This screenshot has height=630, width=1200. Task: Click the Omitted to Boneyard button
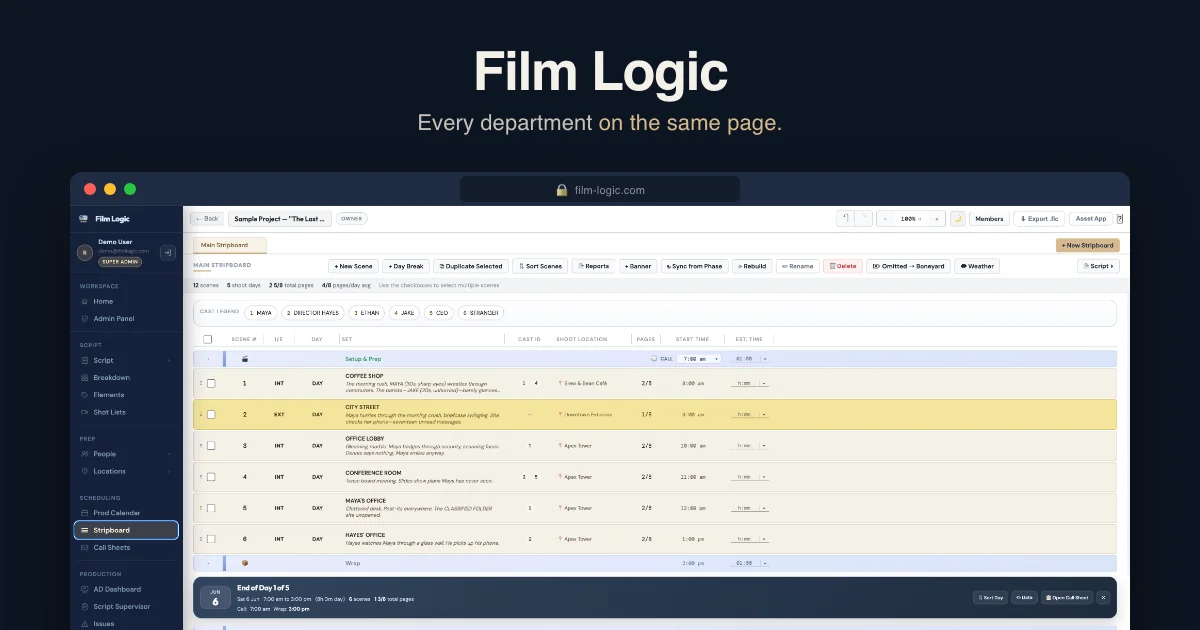pyautogui.click(x=908, y=266)
